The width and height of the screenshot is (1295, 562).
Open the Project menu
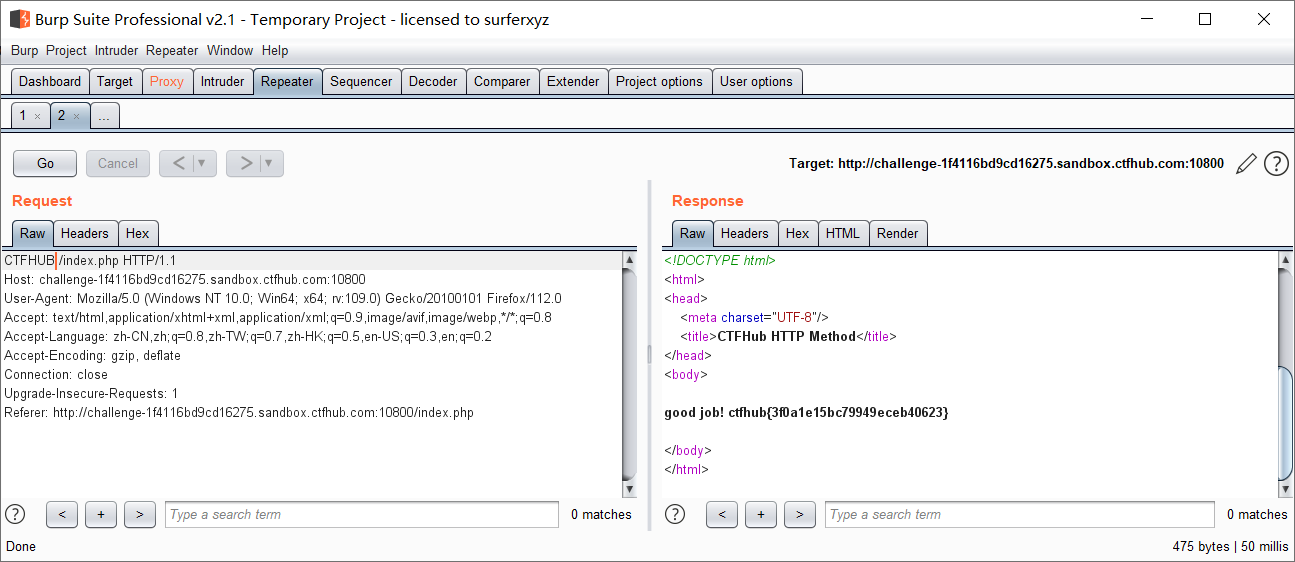[66, 50]
